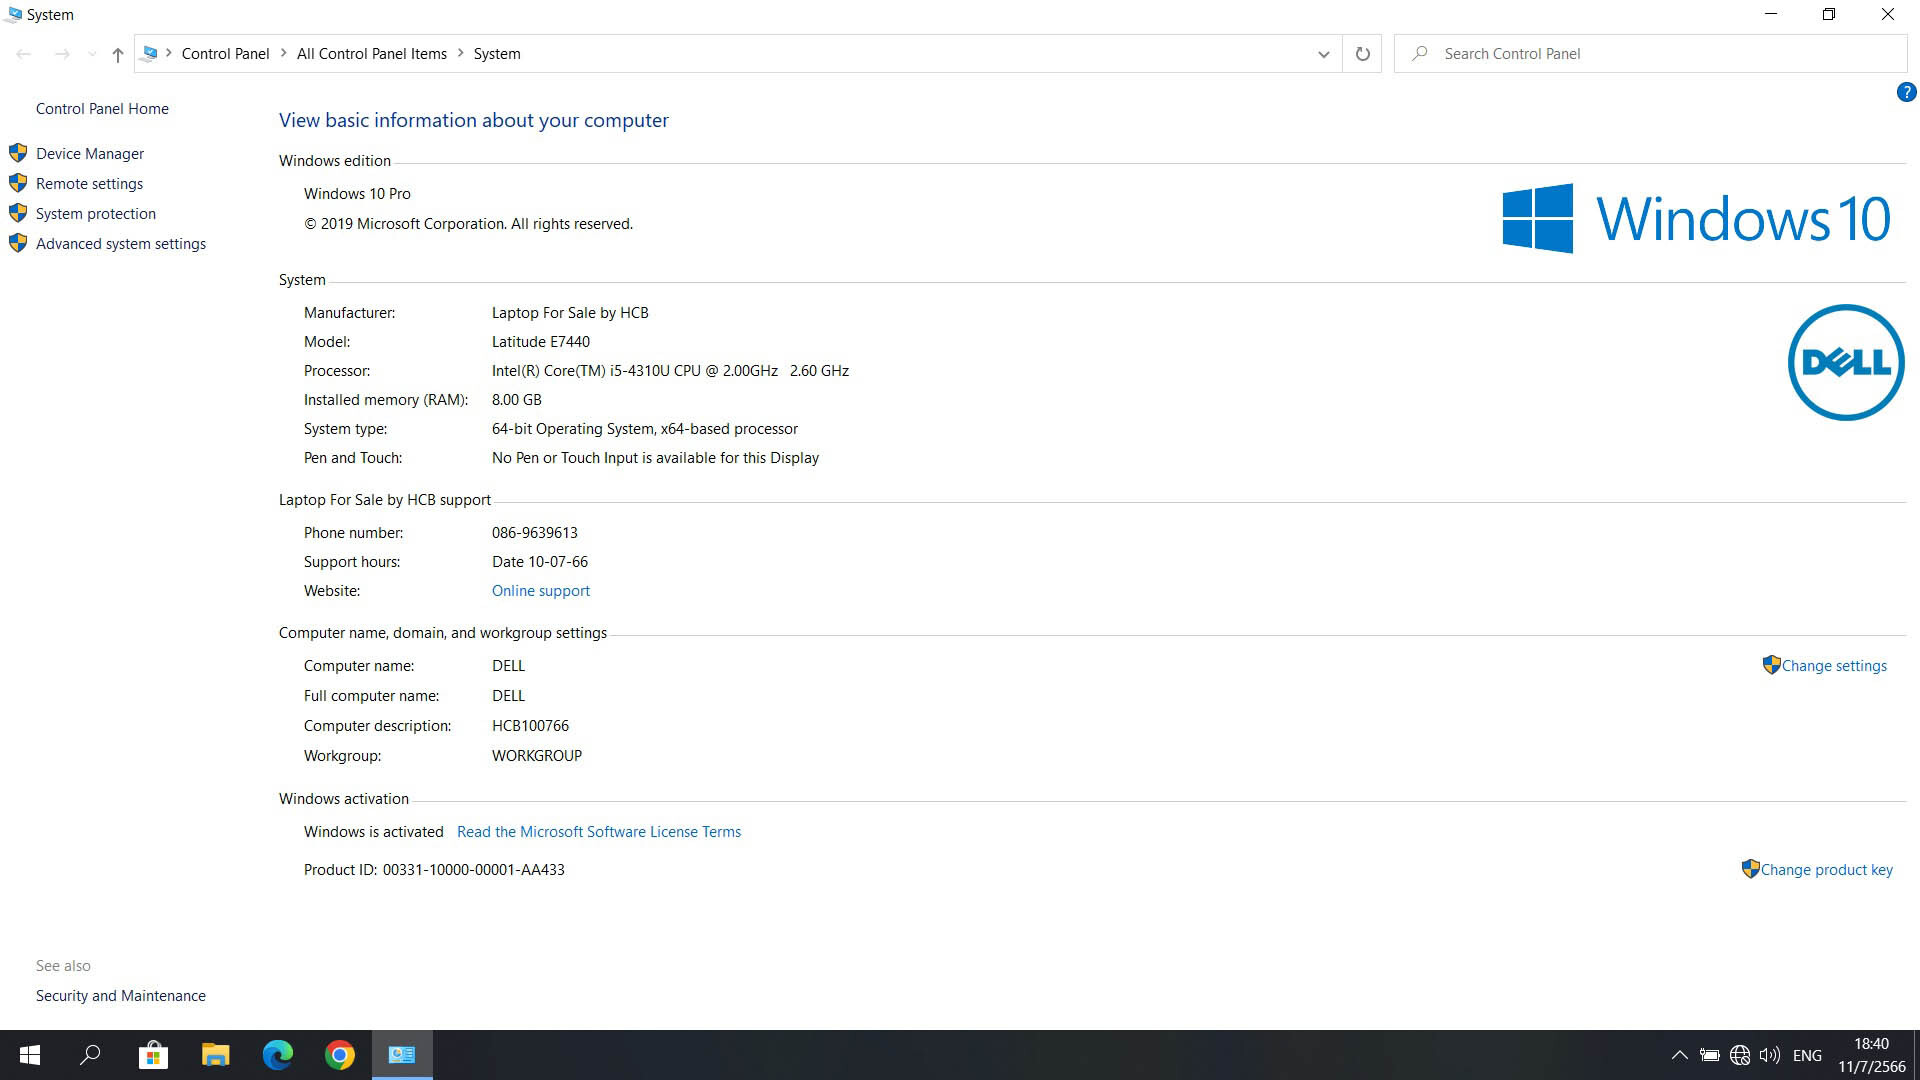
Task: Click Control Panel breadcrumb item
Action: click(x=225, y=54)
